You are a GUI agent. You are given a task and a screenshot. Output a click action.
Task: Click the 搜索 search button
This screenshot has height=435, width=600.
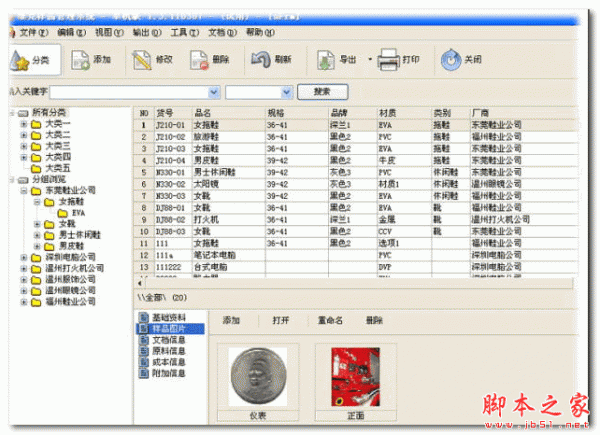coord(323,92)
